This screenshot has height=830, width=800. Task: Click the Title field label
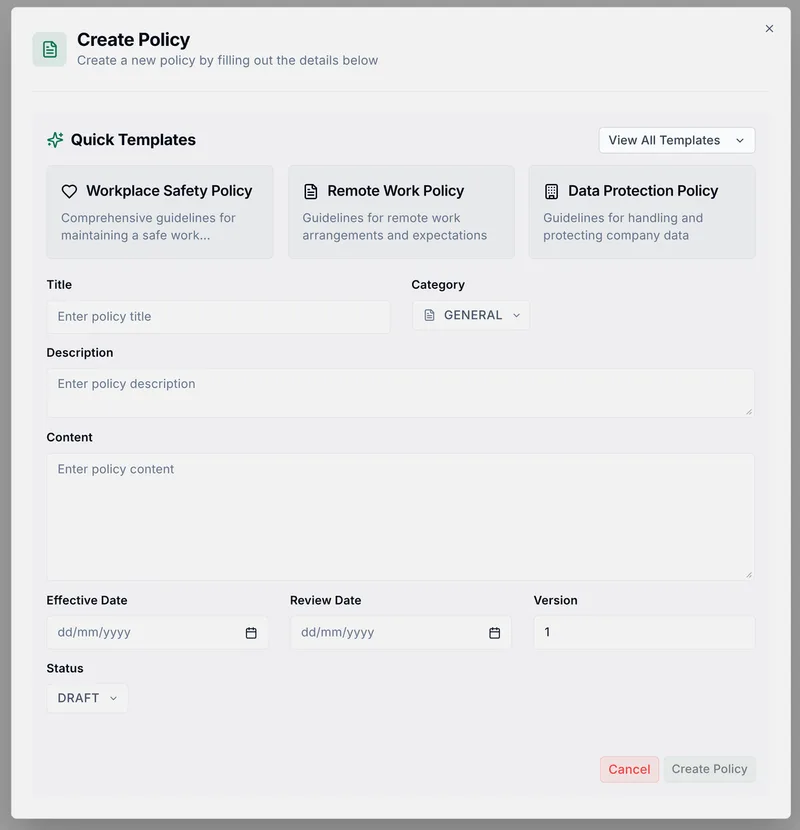[59, 285]
